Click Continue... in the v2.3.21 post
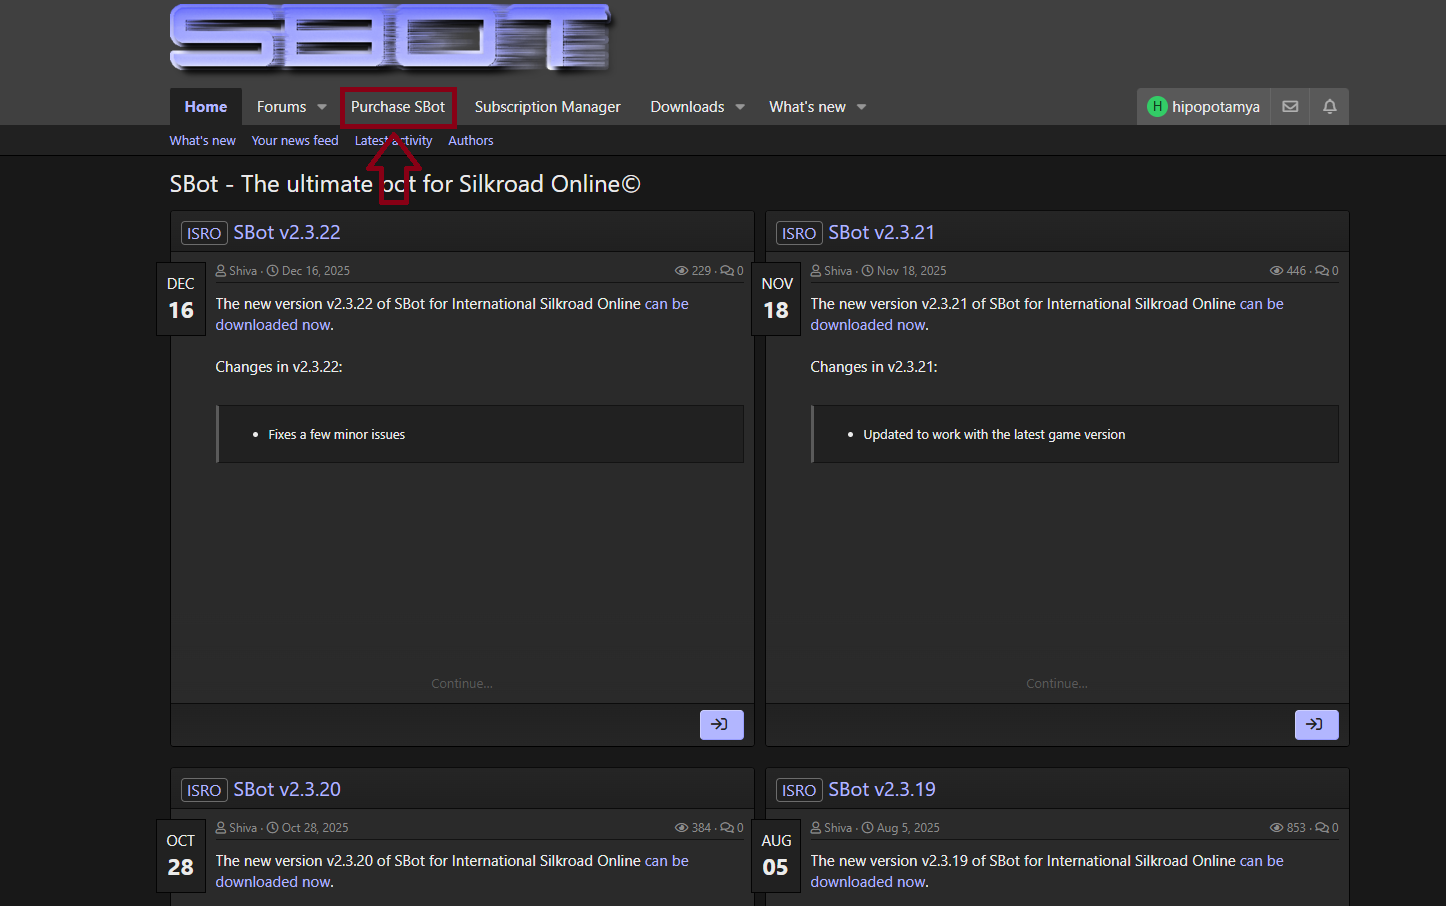Image resolution: width=1446 pixels, height=906 pixels. pos(1056,684)
